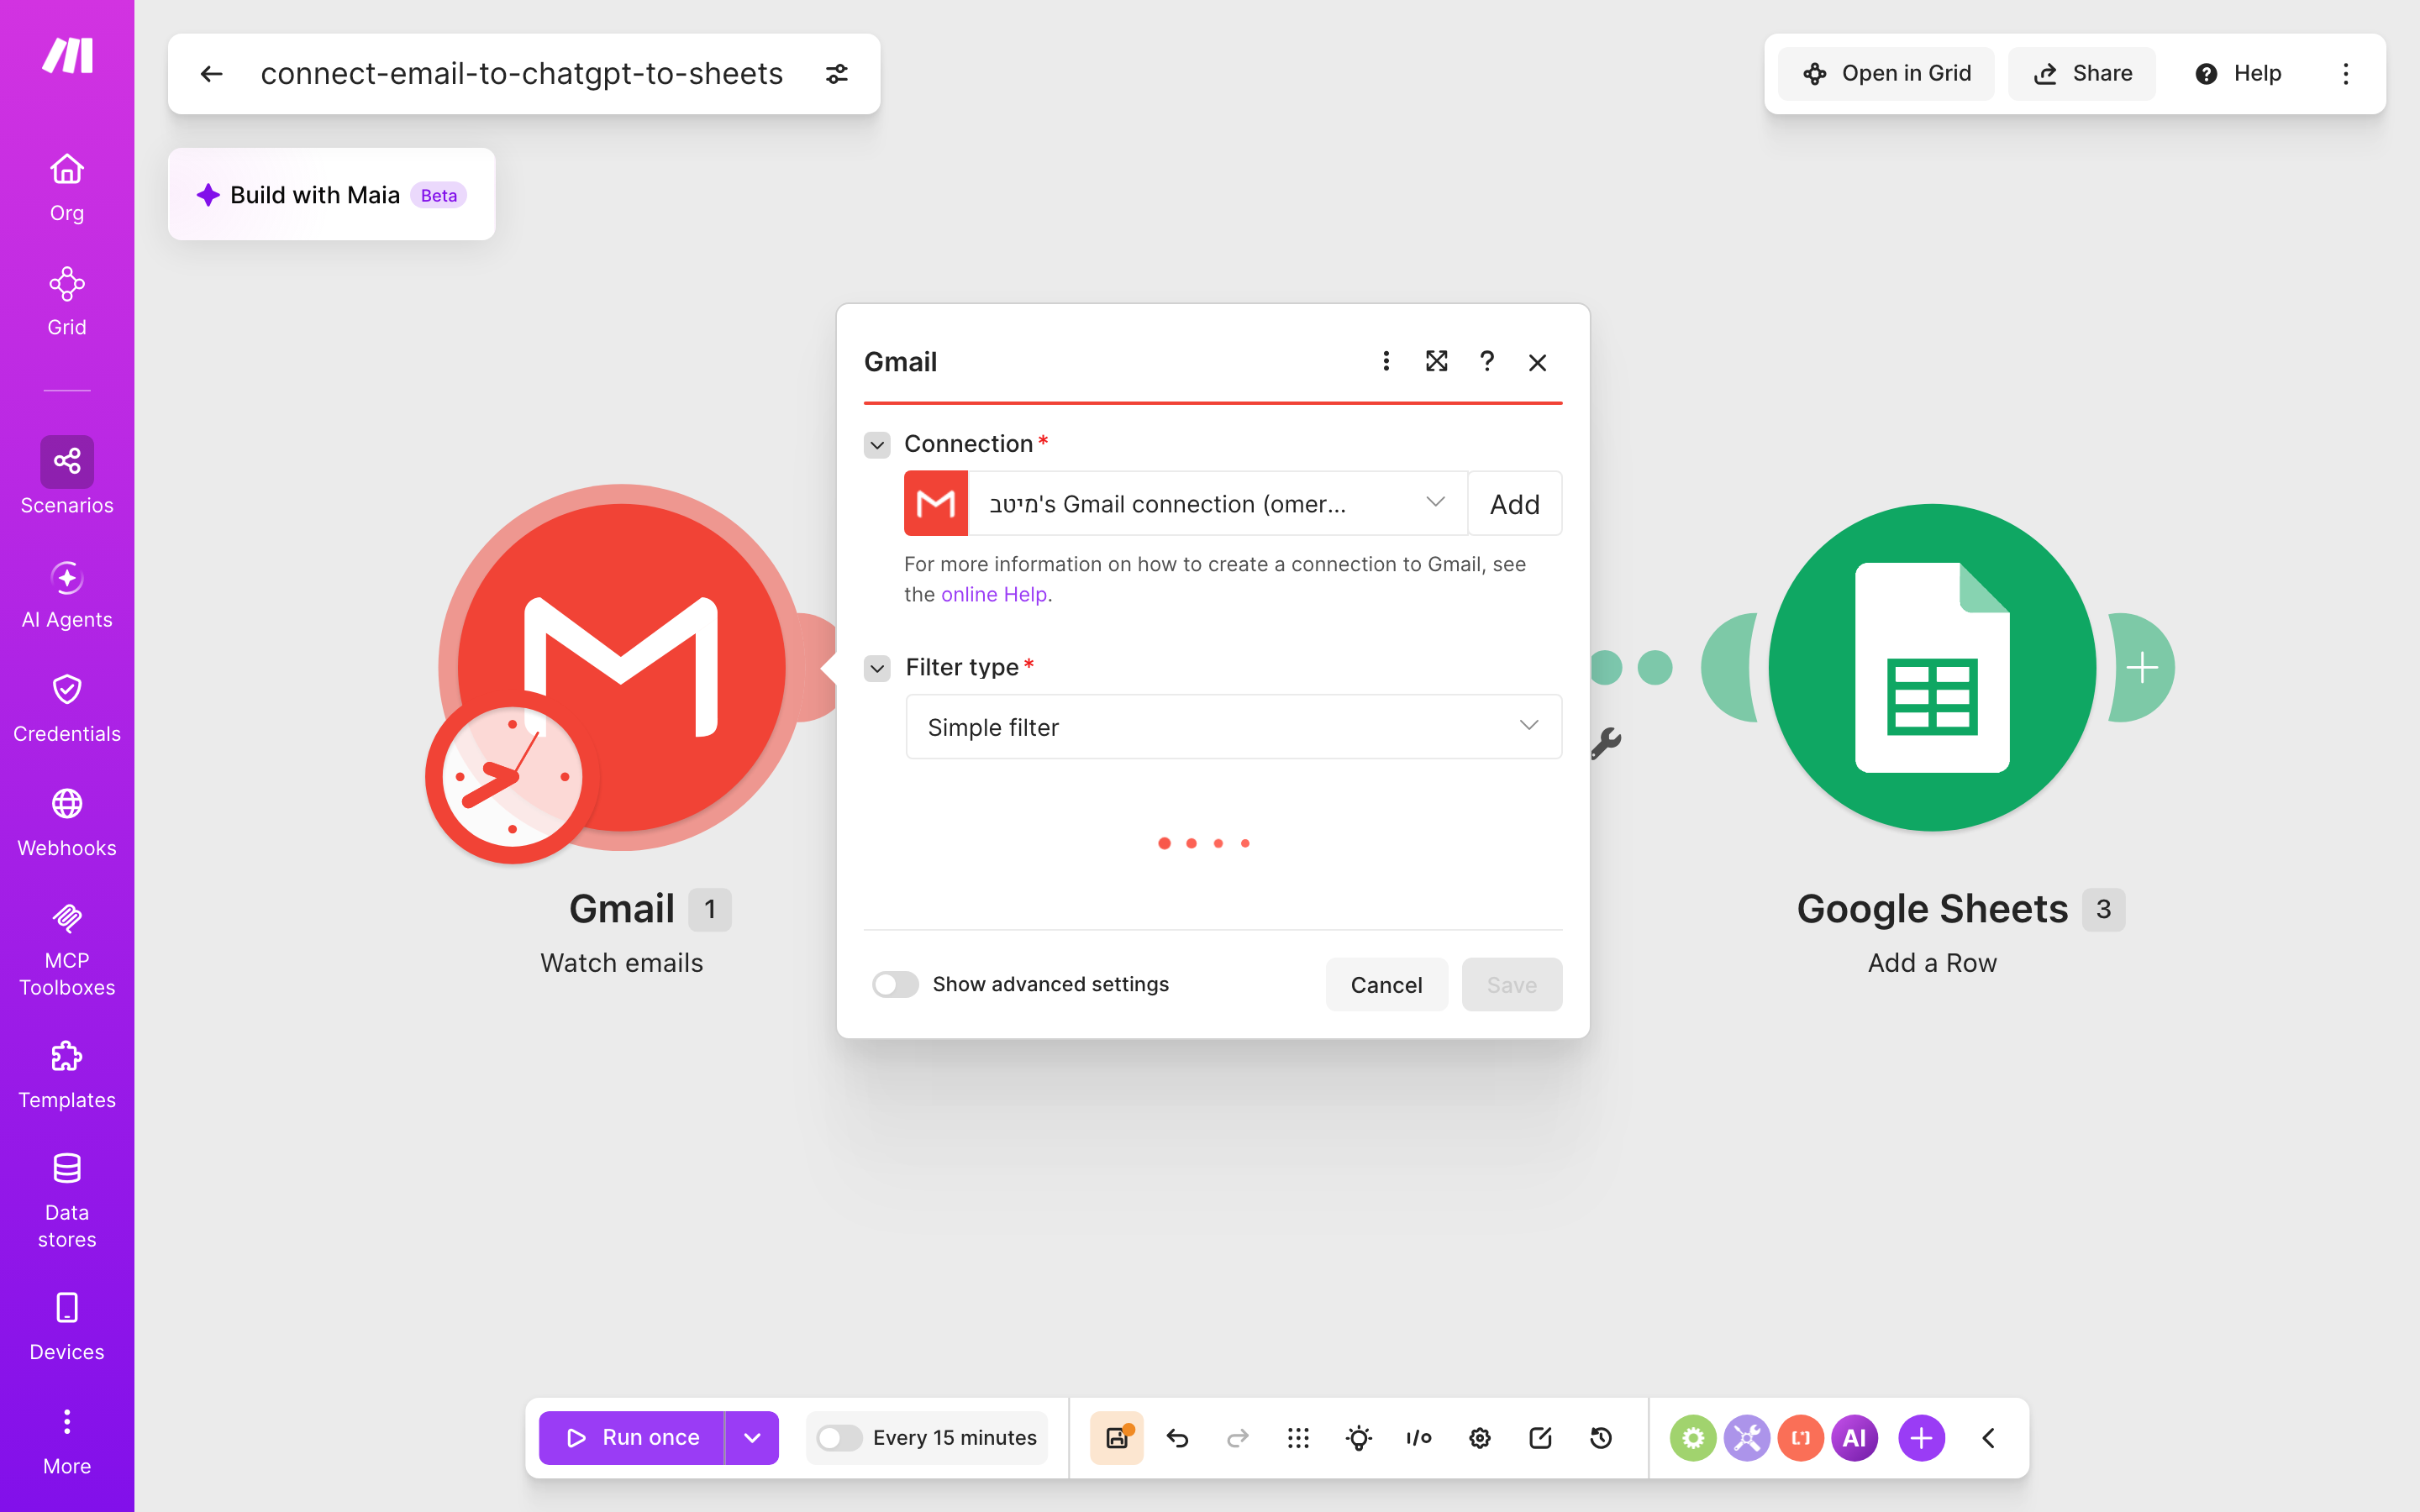2420x1512 pixels.
Task: Open AI Agents section
Action: (x=67, y=595)
